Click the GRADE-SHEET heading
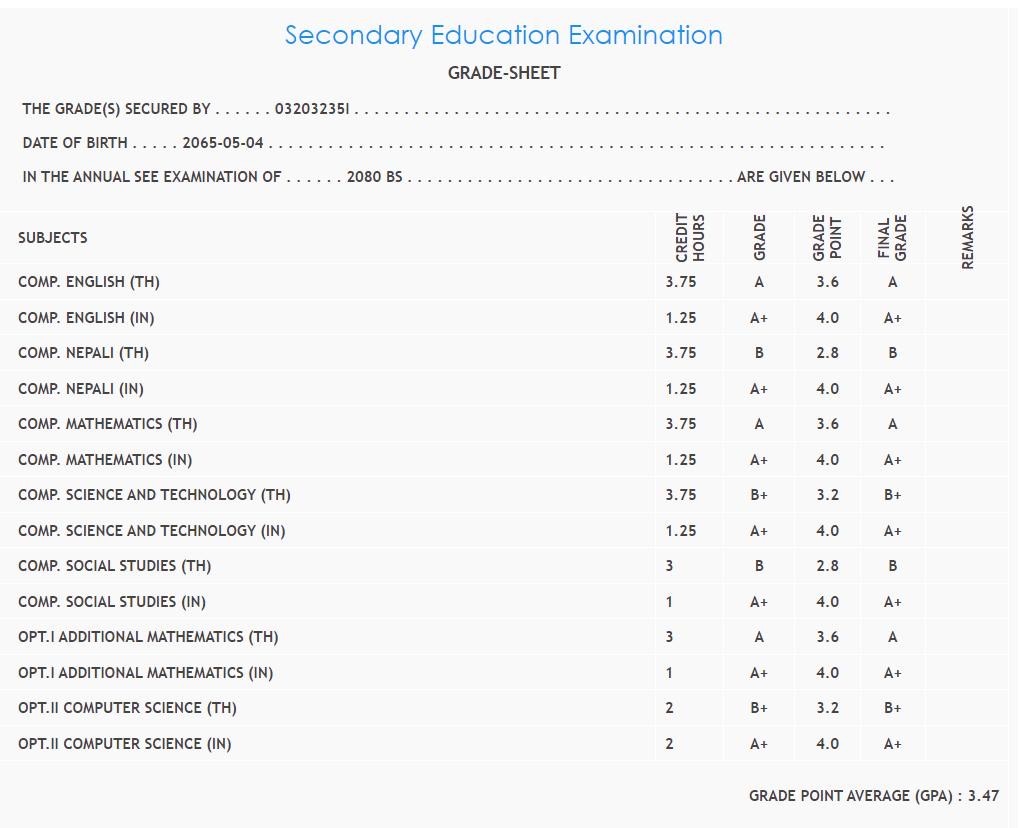 tap(504, 73)
